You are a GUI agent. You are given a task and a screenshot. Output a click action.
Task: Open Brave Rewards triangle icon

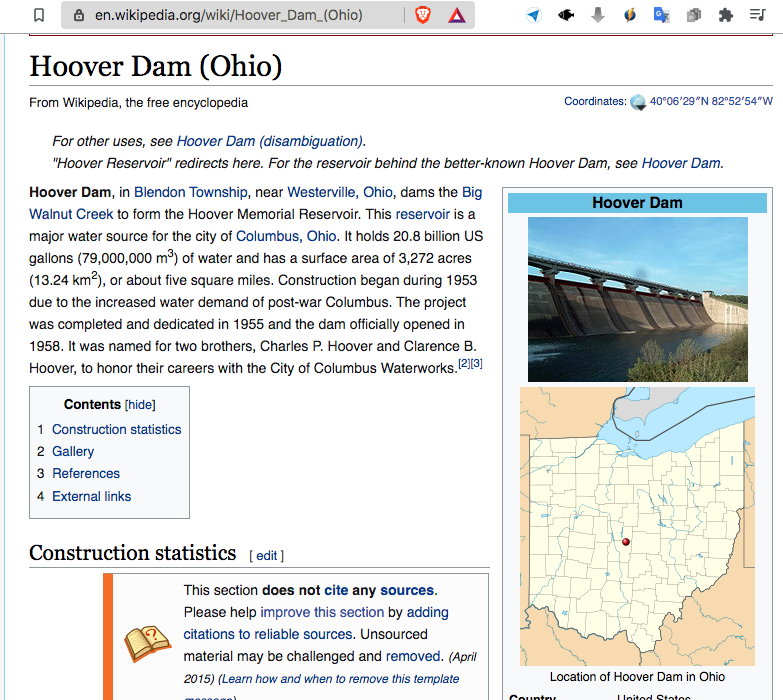pyautogui.click(x=456, y=16)
